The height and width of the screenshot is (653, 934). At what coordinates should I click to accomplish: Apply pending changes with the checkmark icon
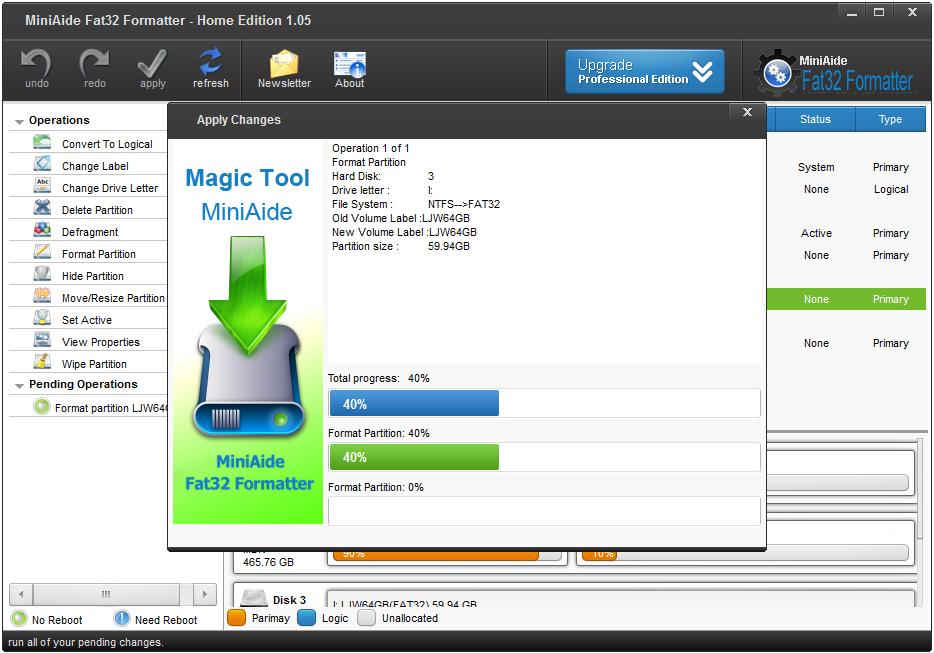(152, 63)
